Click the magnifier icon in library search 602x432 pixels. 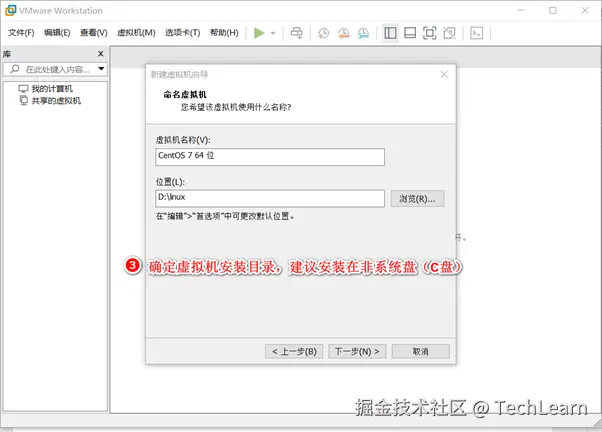(15, 69)
